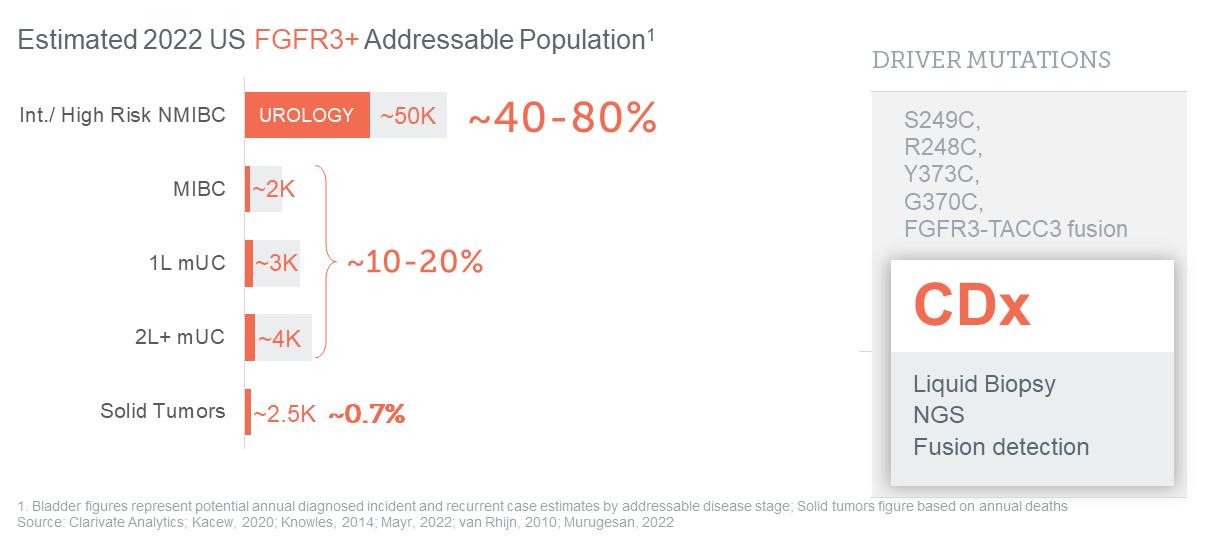Click the Liquid Biopsy item
The image size is (1213, 549).
pos(984,384)
